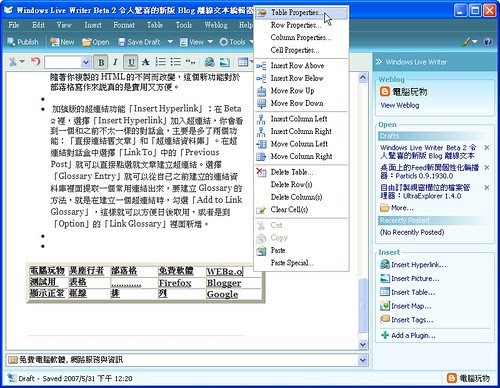
Task: Save the draft with Save Draft
Action: click(x=139, y=42)
